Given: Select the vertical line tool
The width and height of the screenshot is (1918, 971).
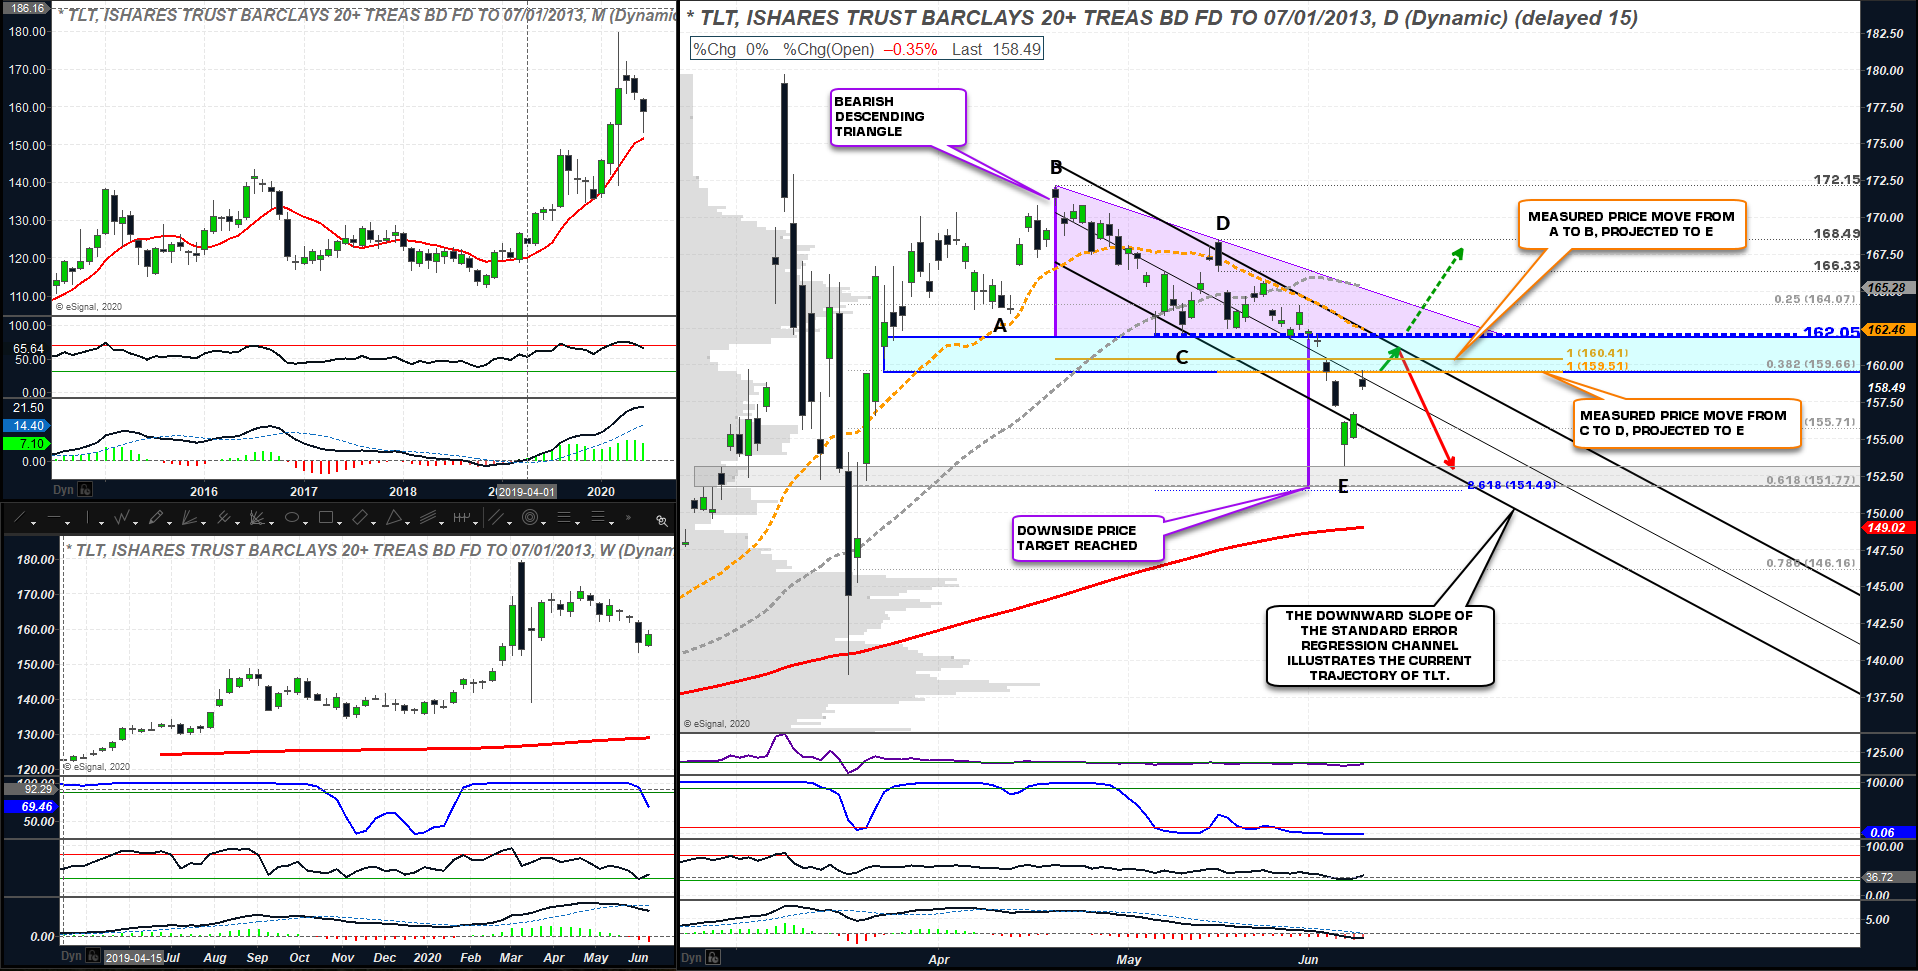Looking at the screenshot, I should [88, 518].
